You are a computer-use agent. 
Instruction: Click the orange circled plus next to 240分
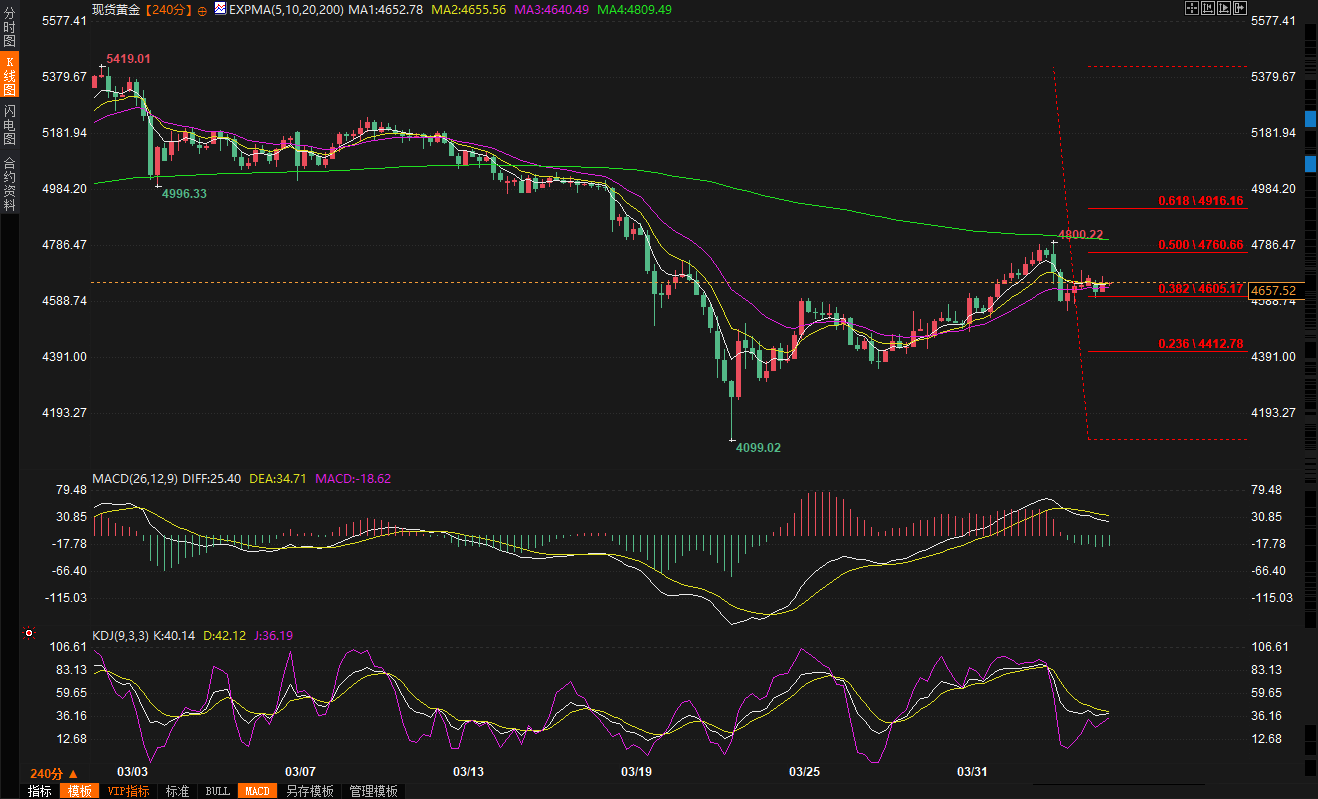tap(203, 10)
